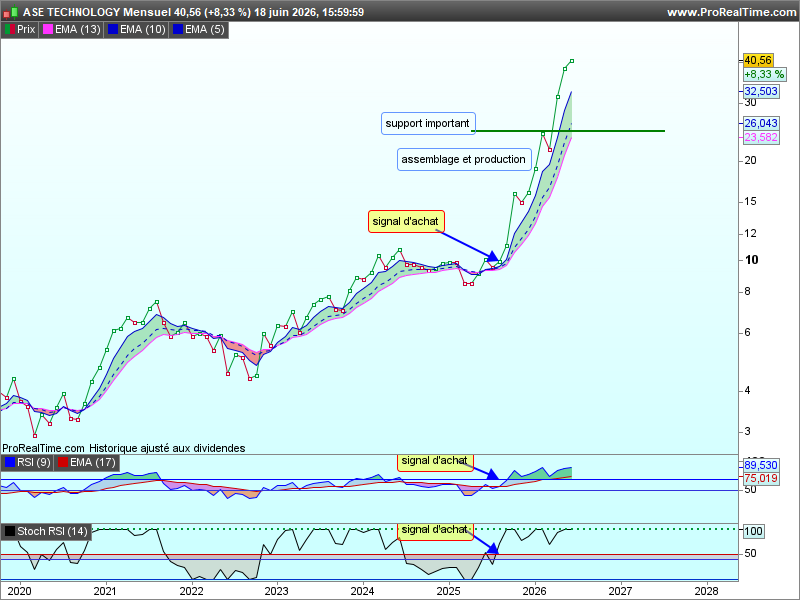800x600 pixels.
Task: Click the blue EMA (5) color swatch
Action: [x=178, y=30]
